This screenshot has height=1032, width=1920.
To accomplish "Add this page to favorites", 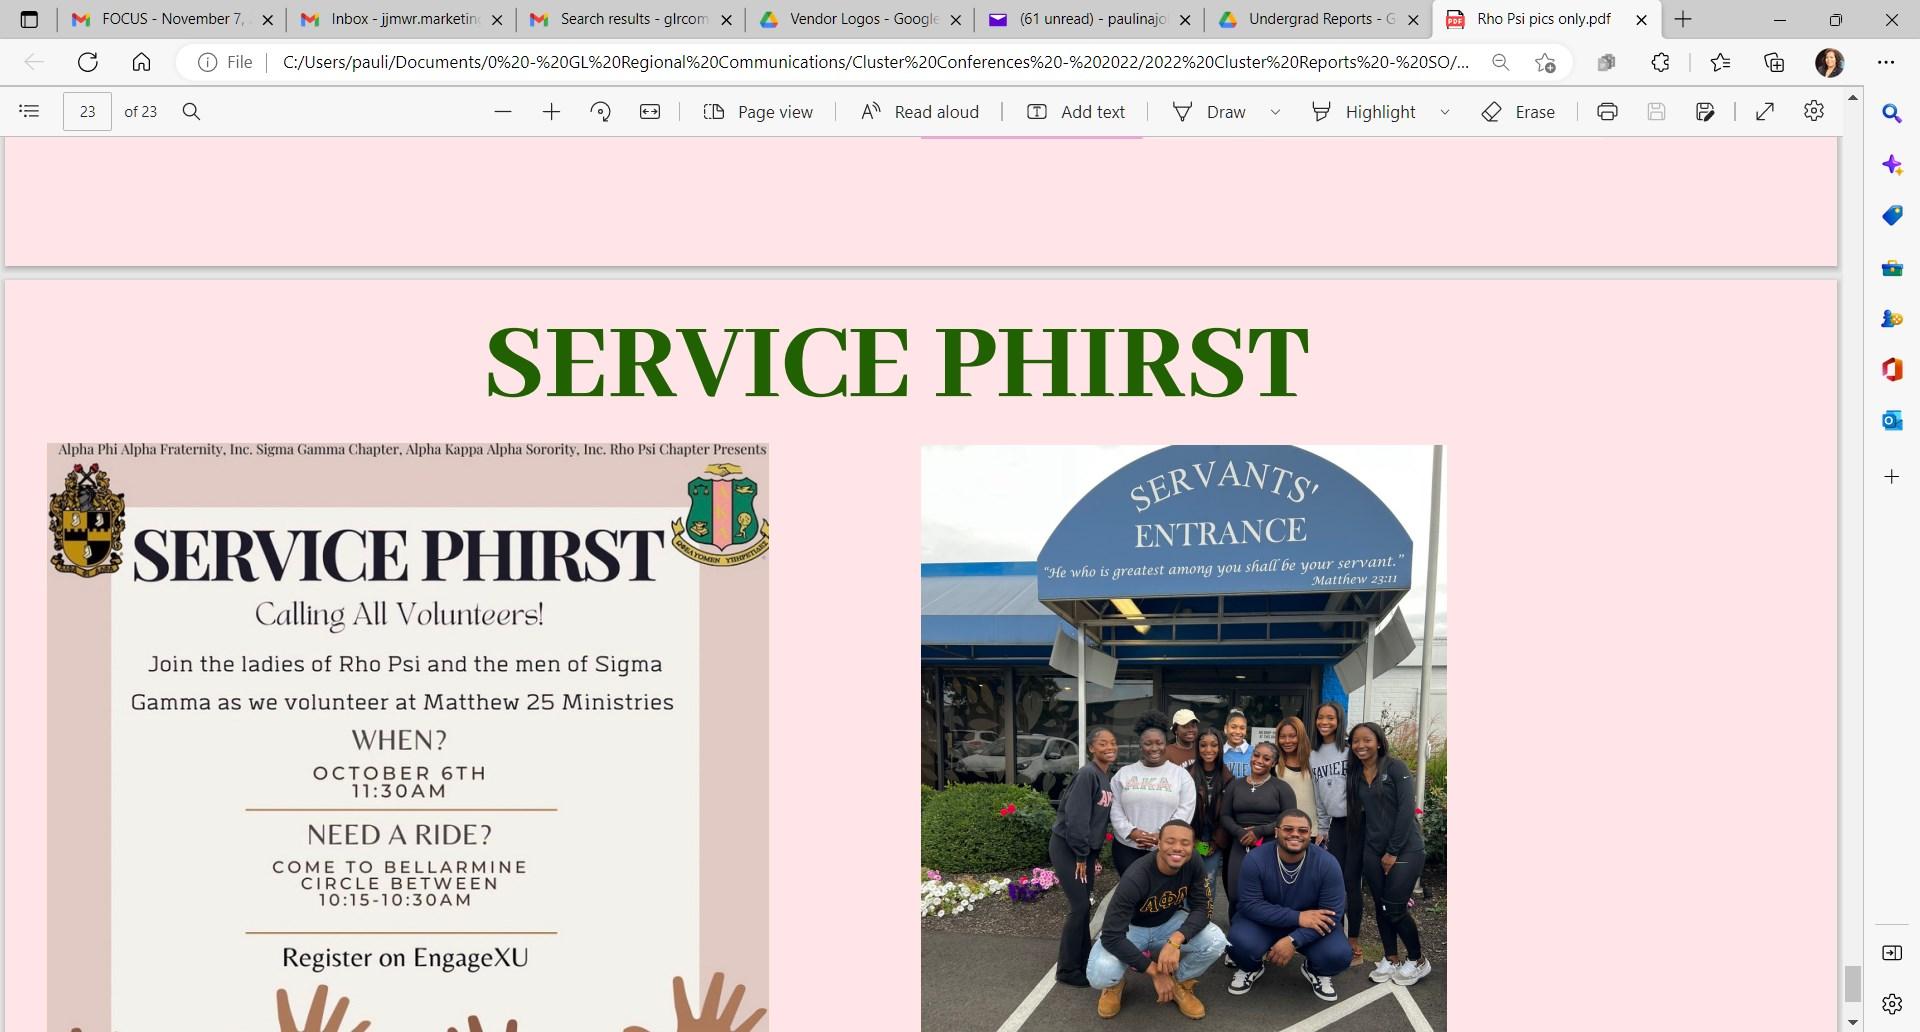I will pyautogui.click(x=1545, y=62).
